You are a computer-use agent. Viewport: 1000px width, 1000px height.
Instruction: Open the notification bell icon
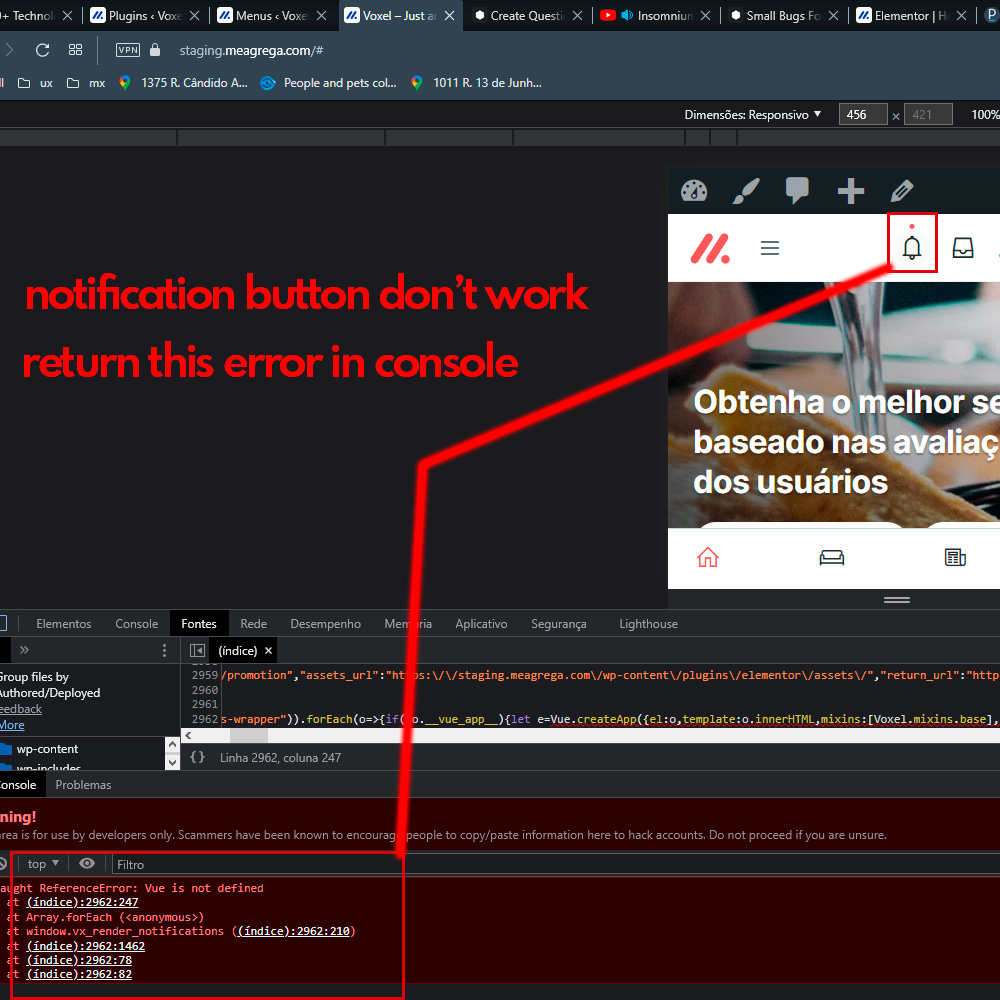tap(911, 243)
